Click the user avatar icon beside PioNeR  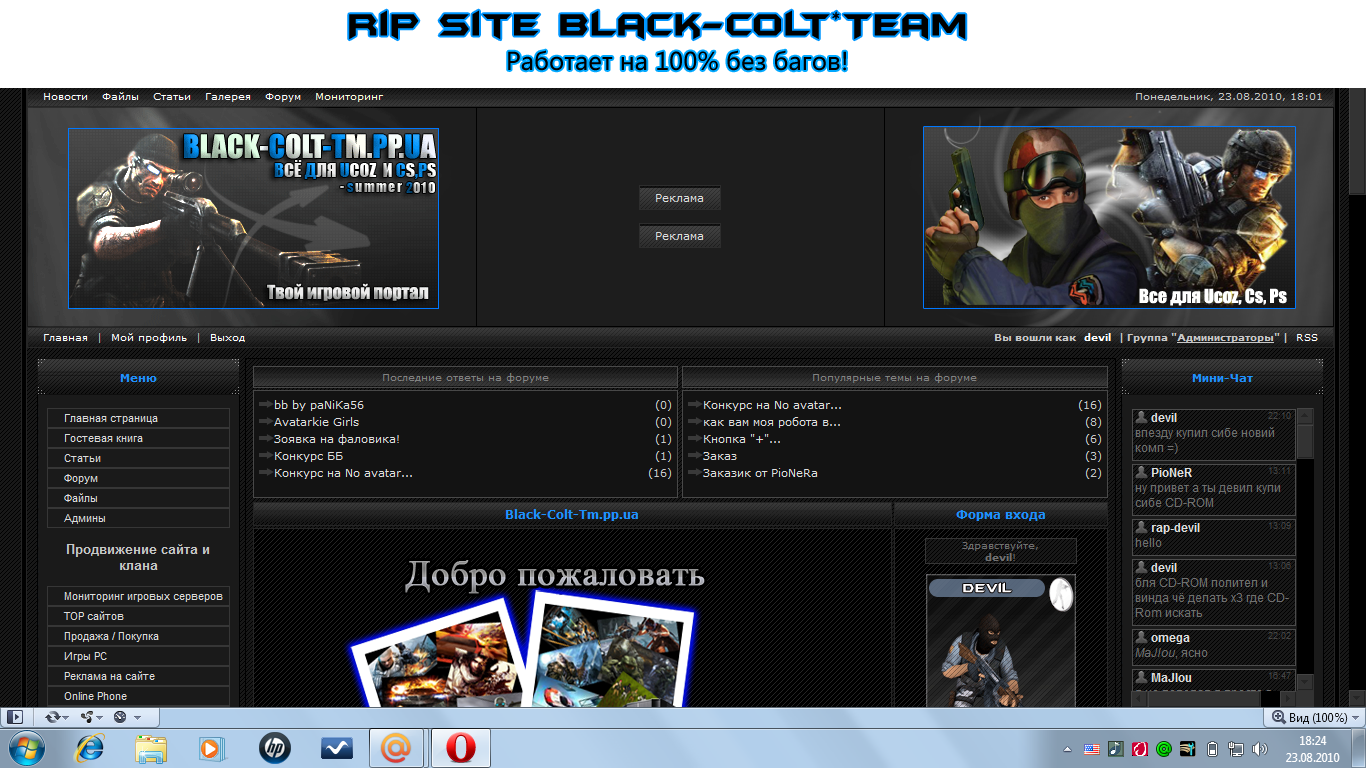[x=1141, y=472]
